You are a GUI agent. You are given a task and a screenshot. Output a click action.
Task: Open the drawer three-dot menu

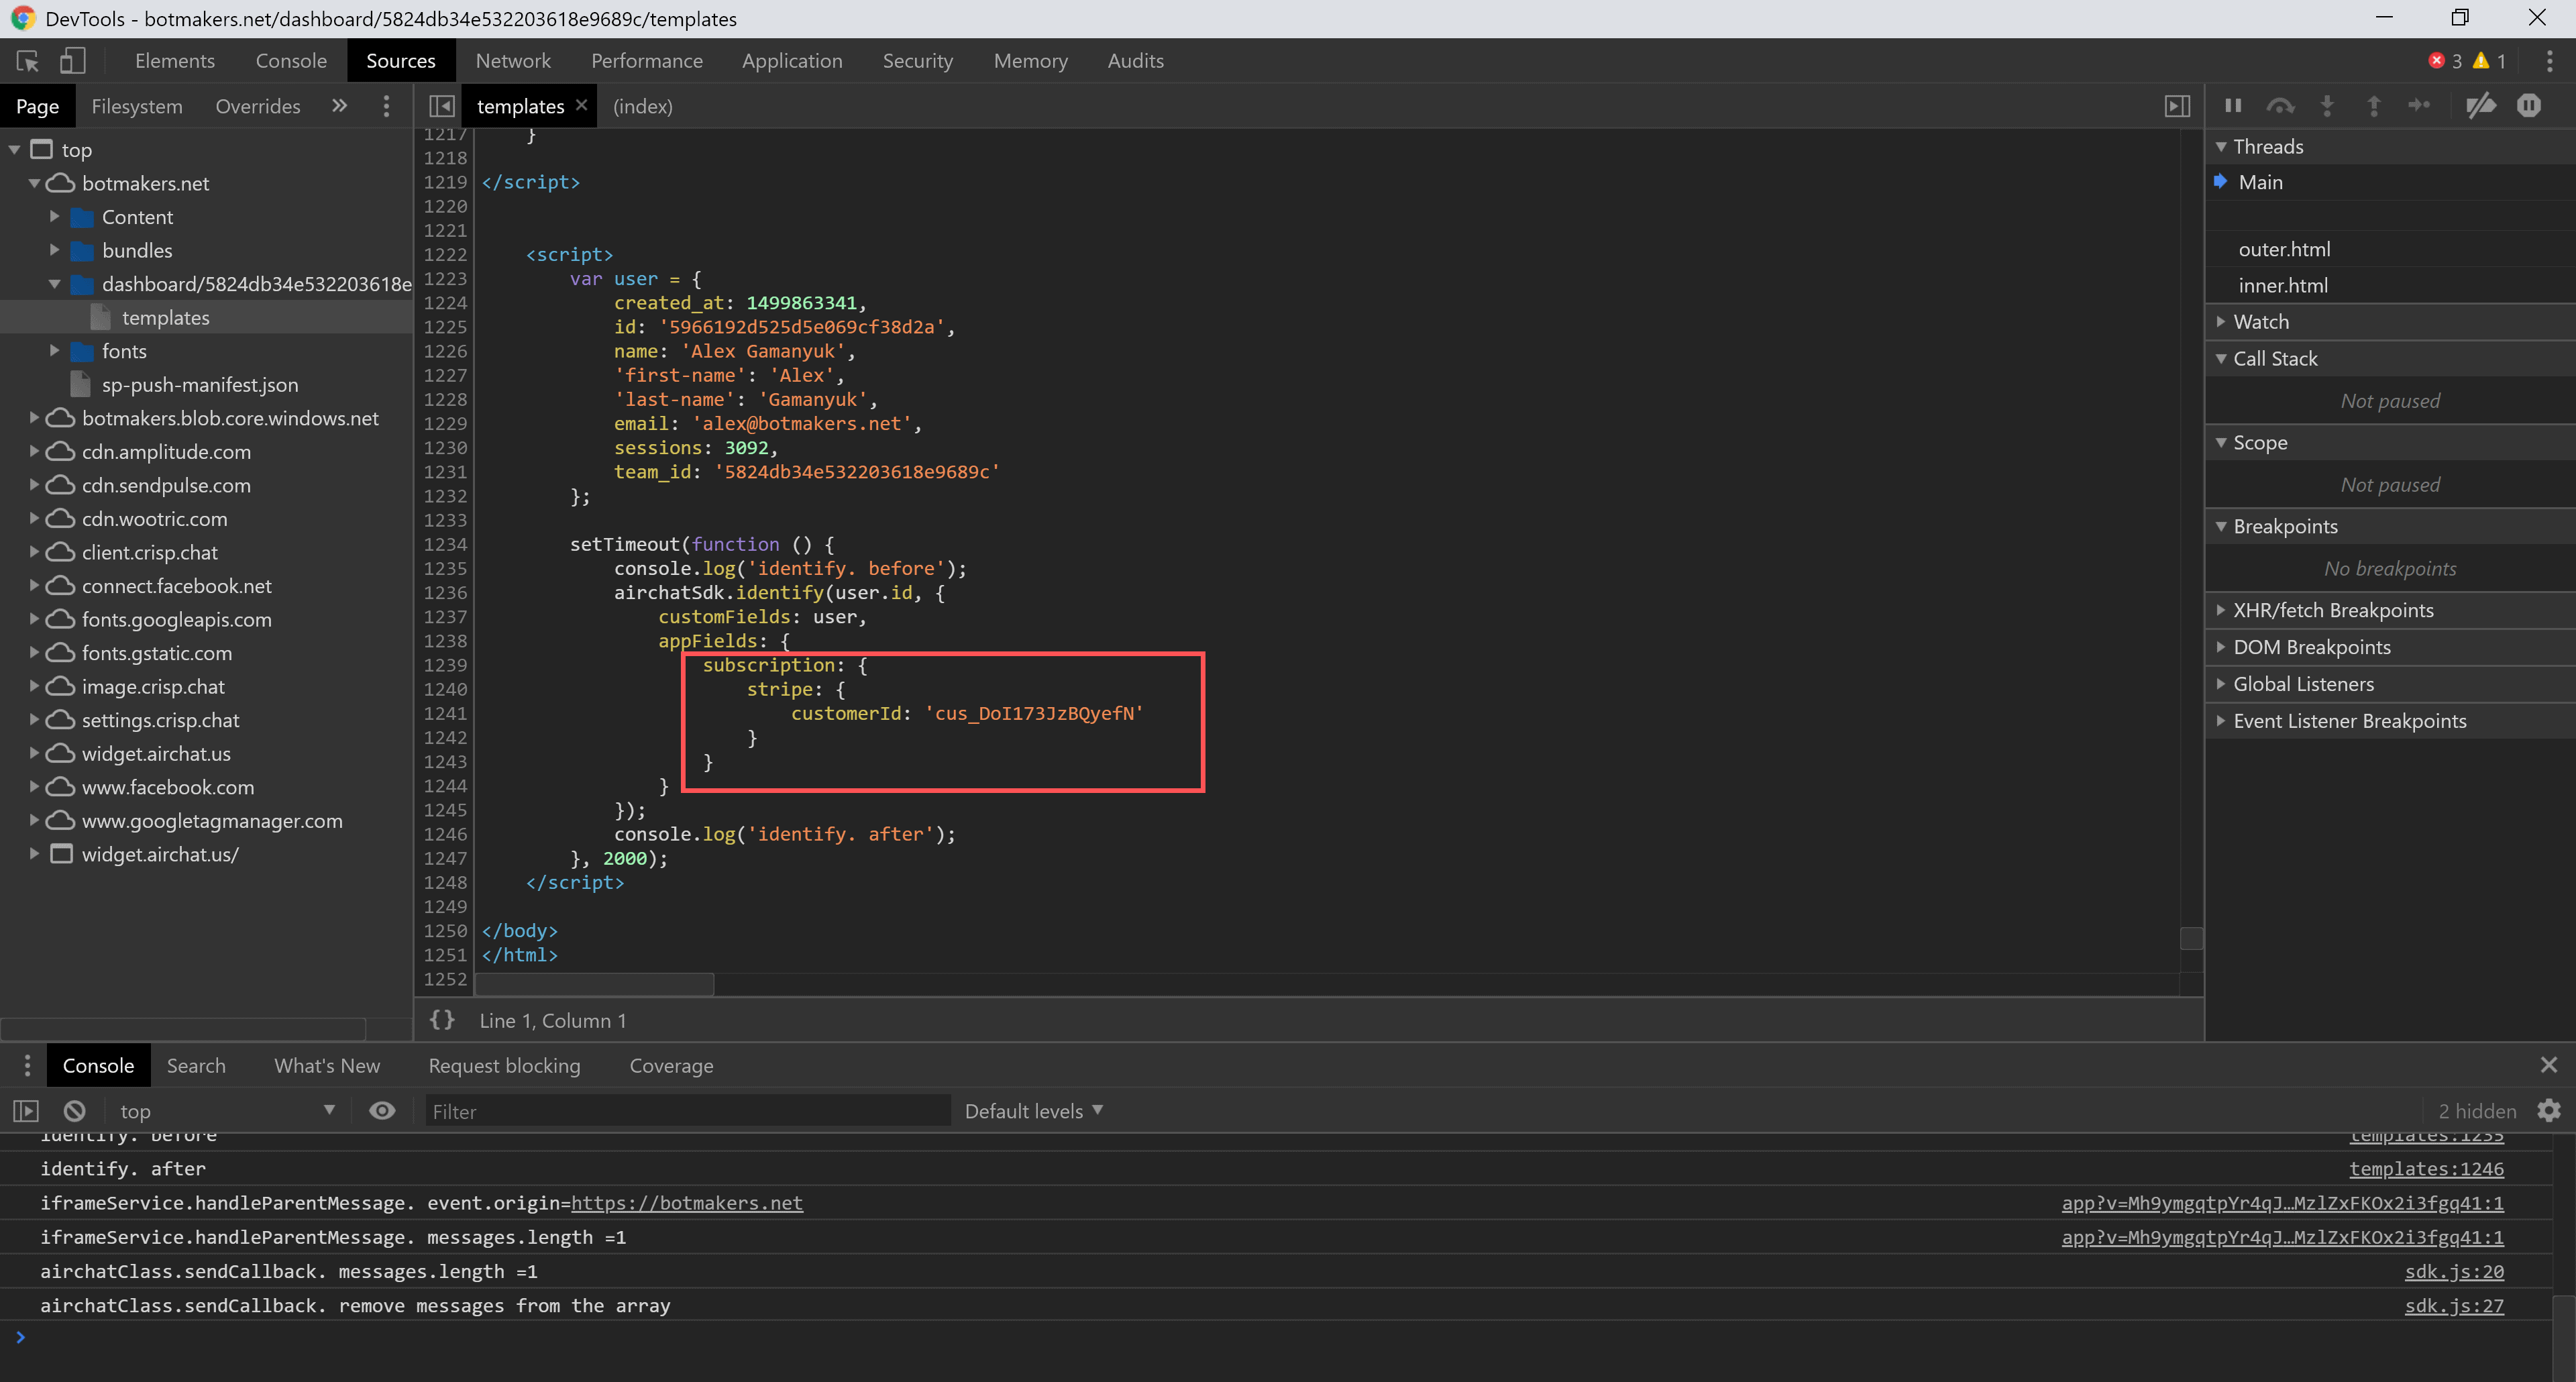click(27, 1066)
